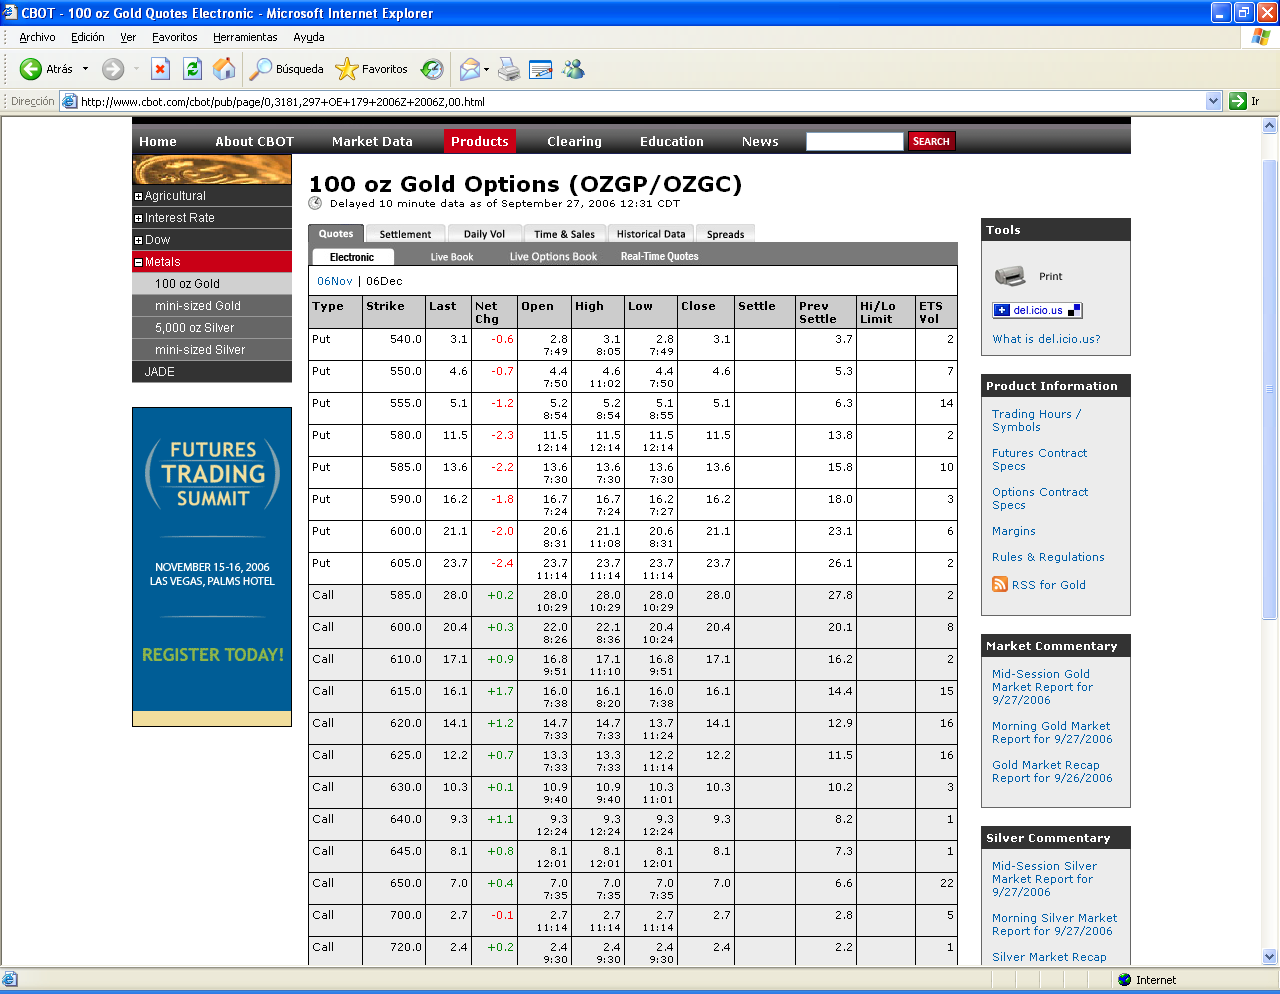
Task: Click the browser Print toolbar icon
Action: 509,69
